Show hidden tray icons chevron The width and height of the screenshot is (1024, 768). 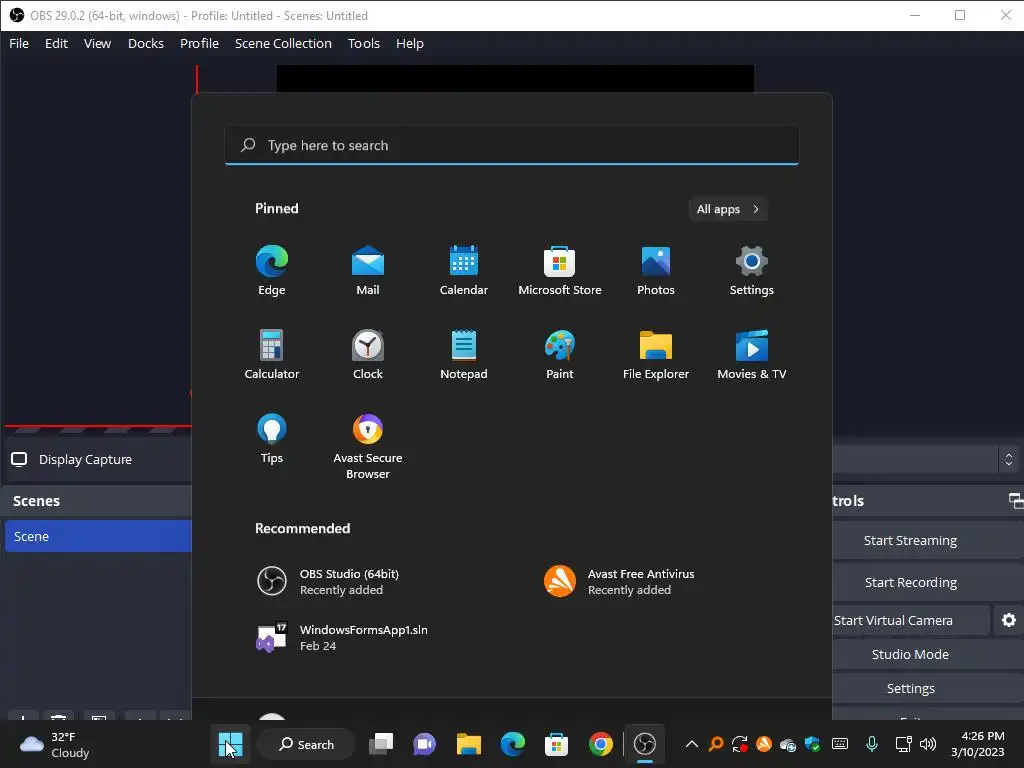[692, 744]
